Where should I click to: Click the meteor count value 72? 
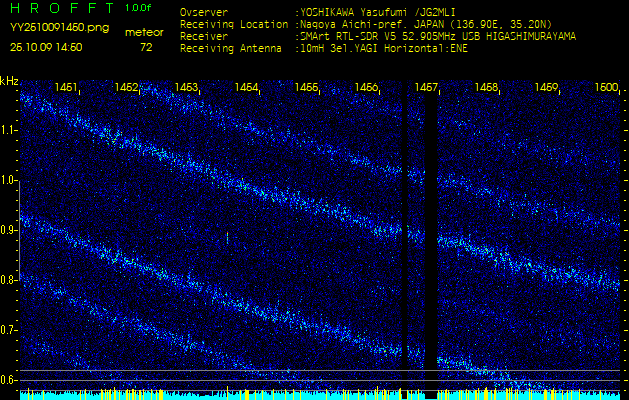pos(146,47)
